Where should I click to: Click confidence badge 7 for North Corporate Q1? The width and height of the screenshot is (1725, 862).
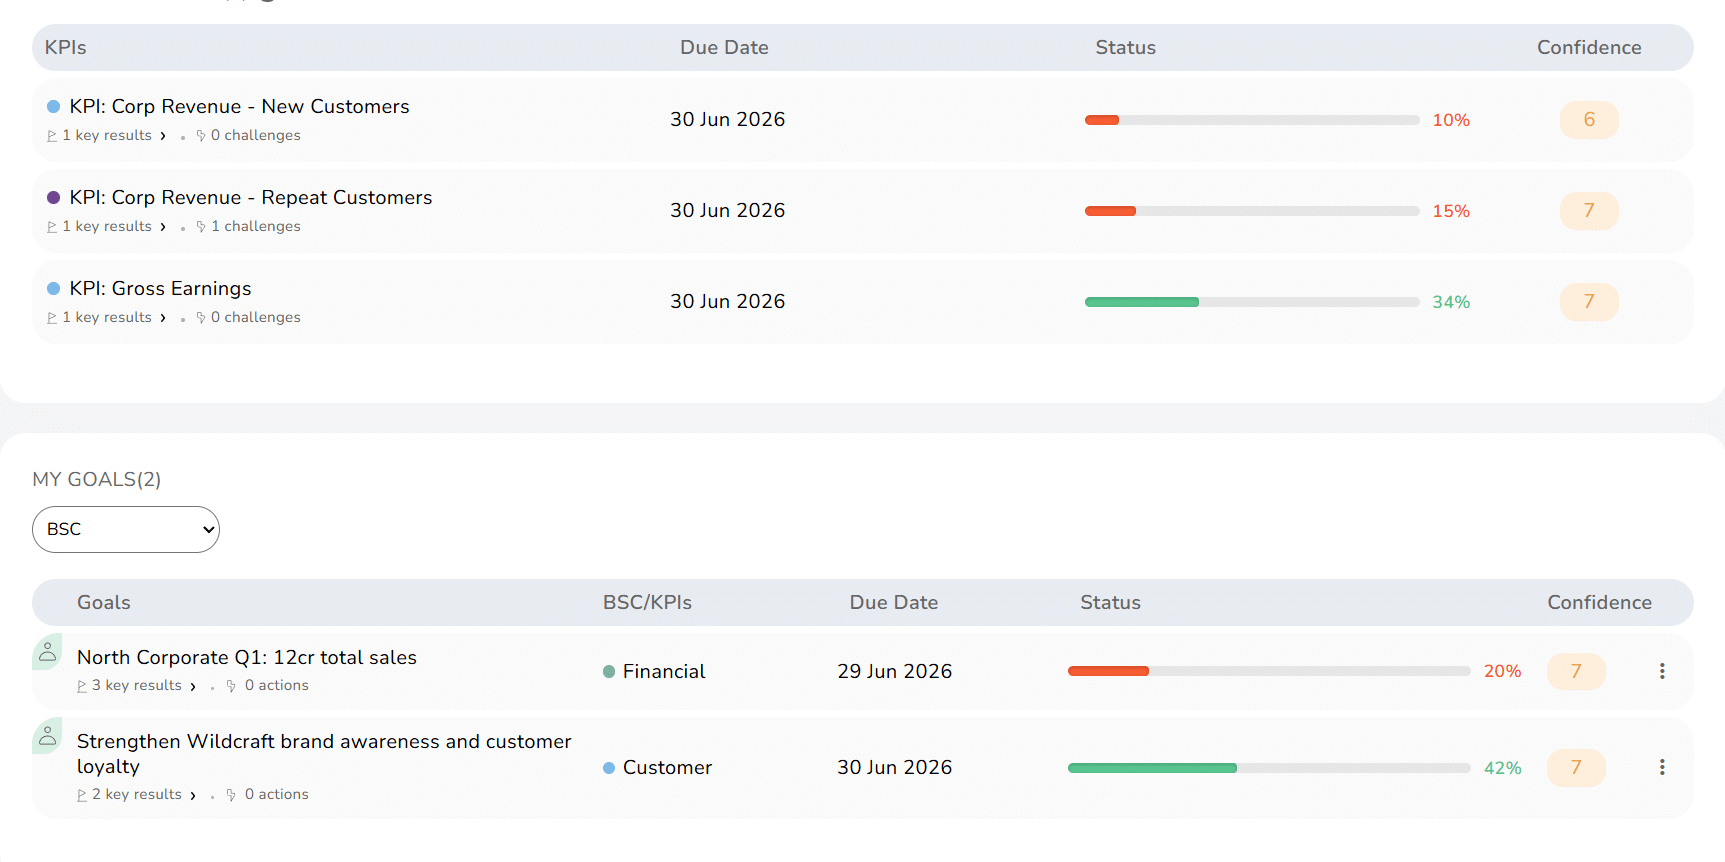1576,671
